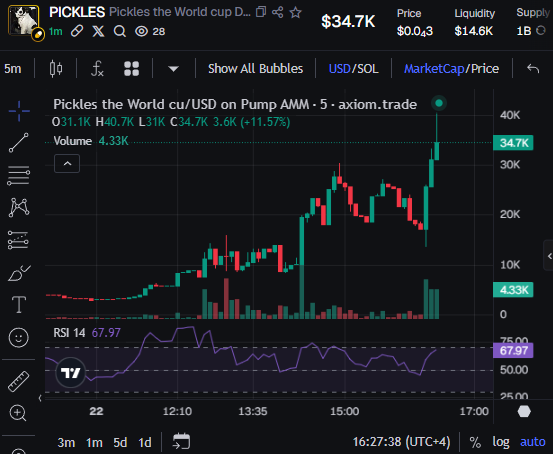The image size is (553, 454).
Task: Click the green live price dot at chart top
Action: tap(439, 103)
